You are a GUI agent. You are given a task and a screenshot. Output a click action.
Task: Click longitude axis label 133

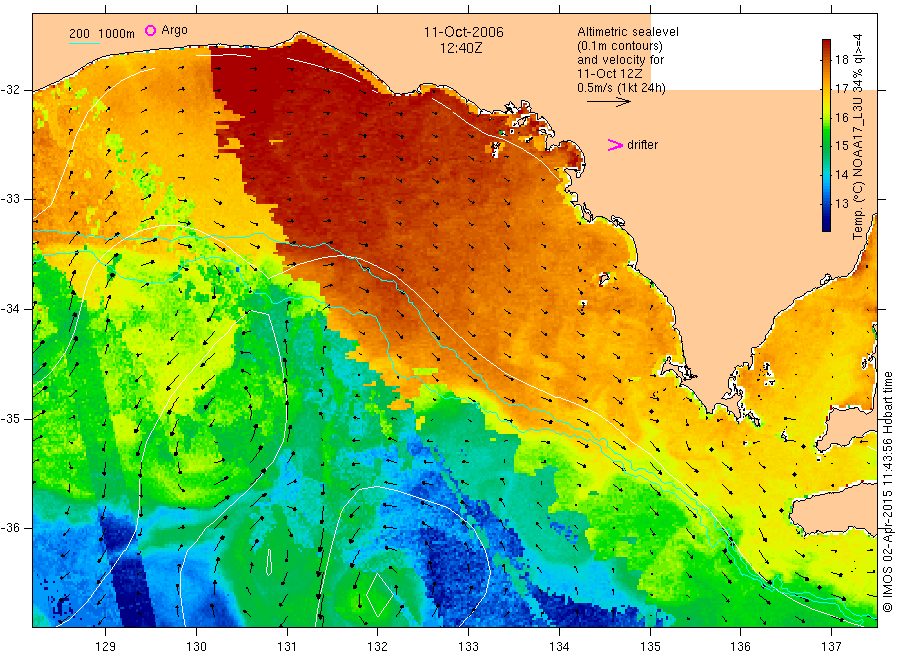pyautogui.click(x=468, y=647)
